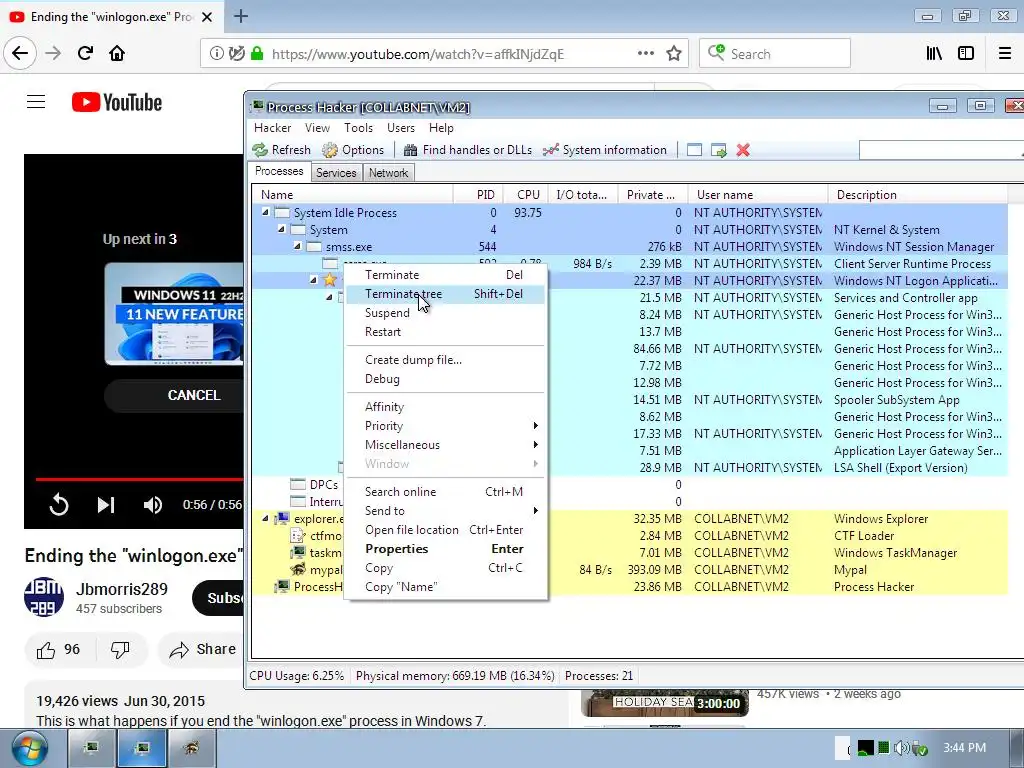Open Mypal browser taskbar button
Screen dimensions: 1024x768
tap(191, 748)
